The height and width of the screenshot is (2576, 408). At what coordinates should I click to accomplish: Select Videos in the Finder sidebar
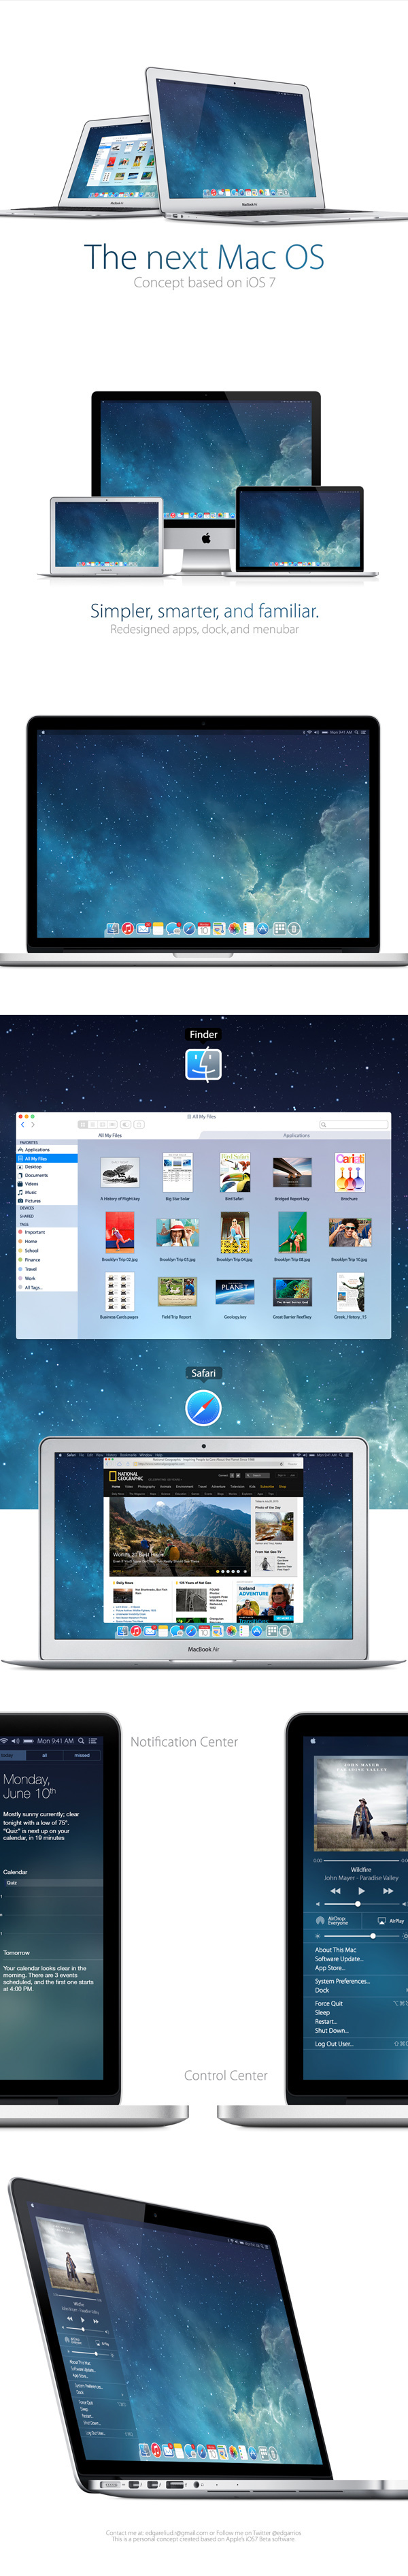tap(47, 1184)
